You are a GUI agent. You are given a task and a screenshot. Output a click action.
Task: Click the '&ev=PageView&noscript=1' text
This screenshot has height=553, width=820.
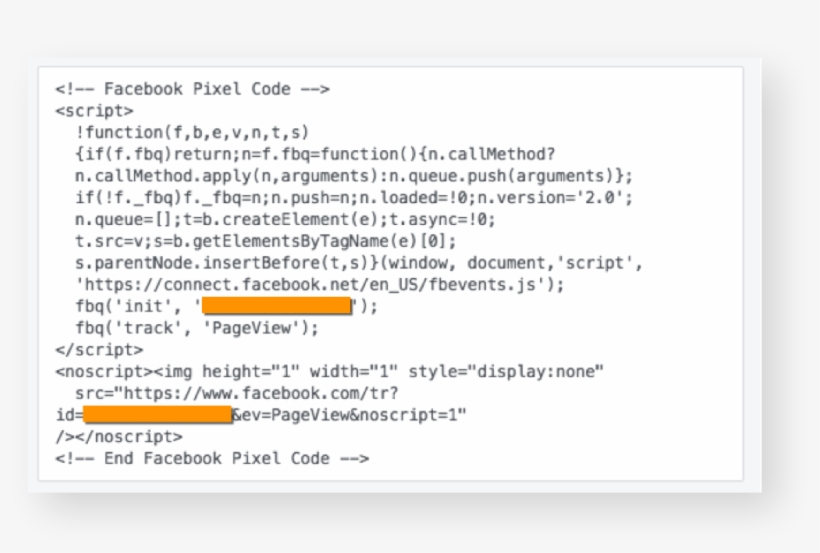tap(349, 415)
